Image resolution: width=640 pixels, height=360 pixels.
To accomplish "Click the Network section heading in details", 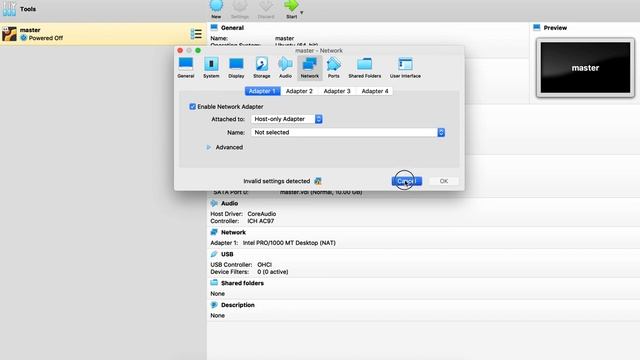I will (x=233, y=232).
